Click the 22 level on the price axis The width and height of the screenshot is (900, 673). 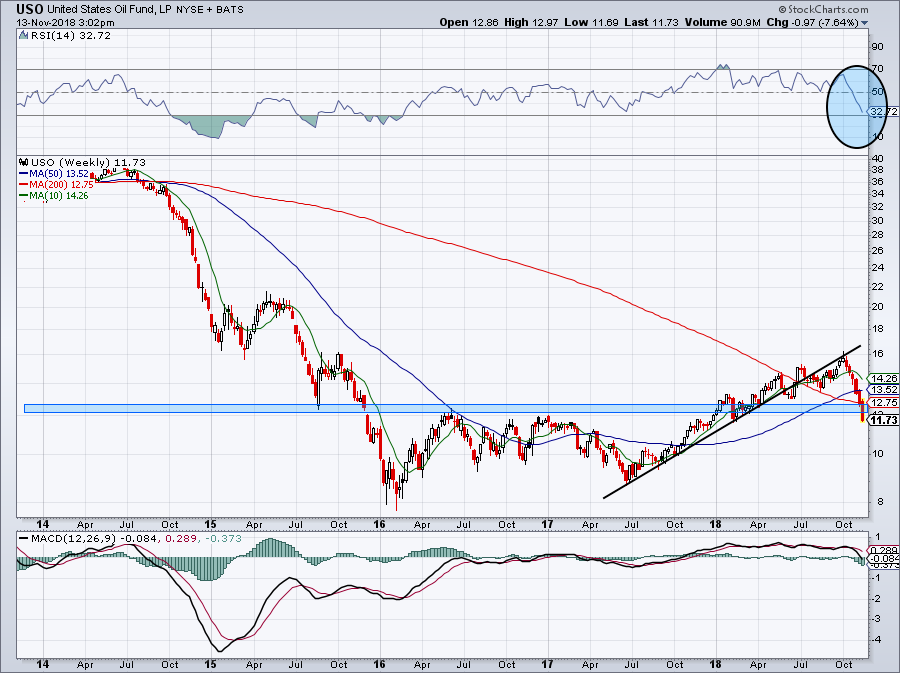click(x=878, y=286)
